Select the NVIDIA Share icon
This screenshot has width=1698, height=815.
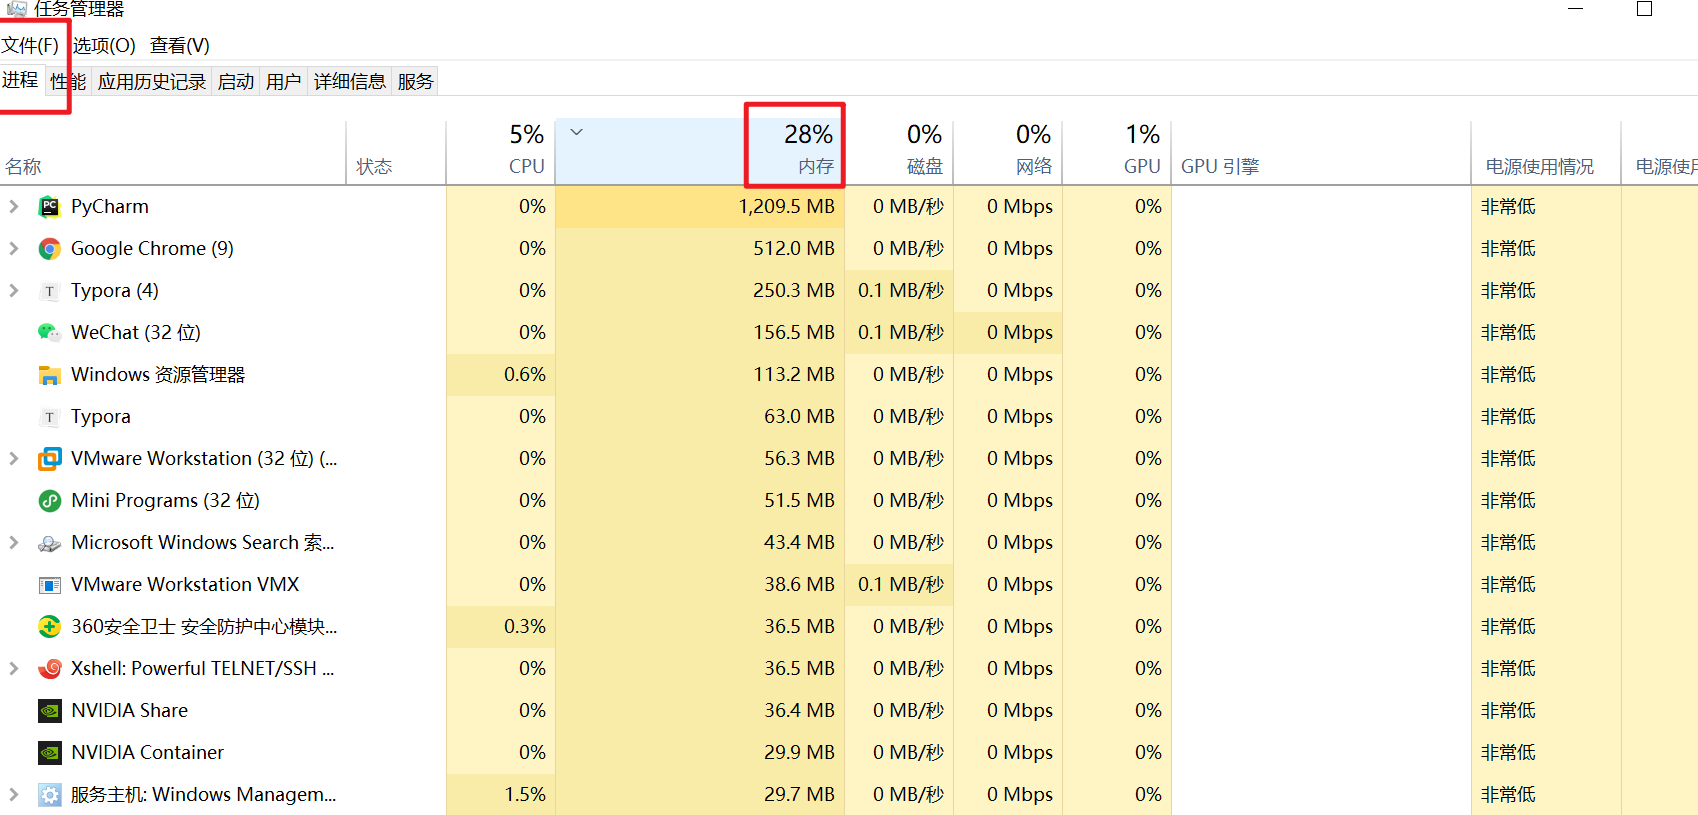[x=49, y=711]
